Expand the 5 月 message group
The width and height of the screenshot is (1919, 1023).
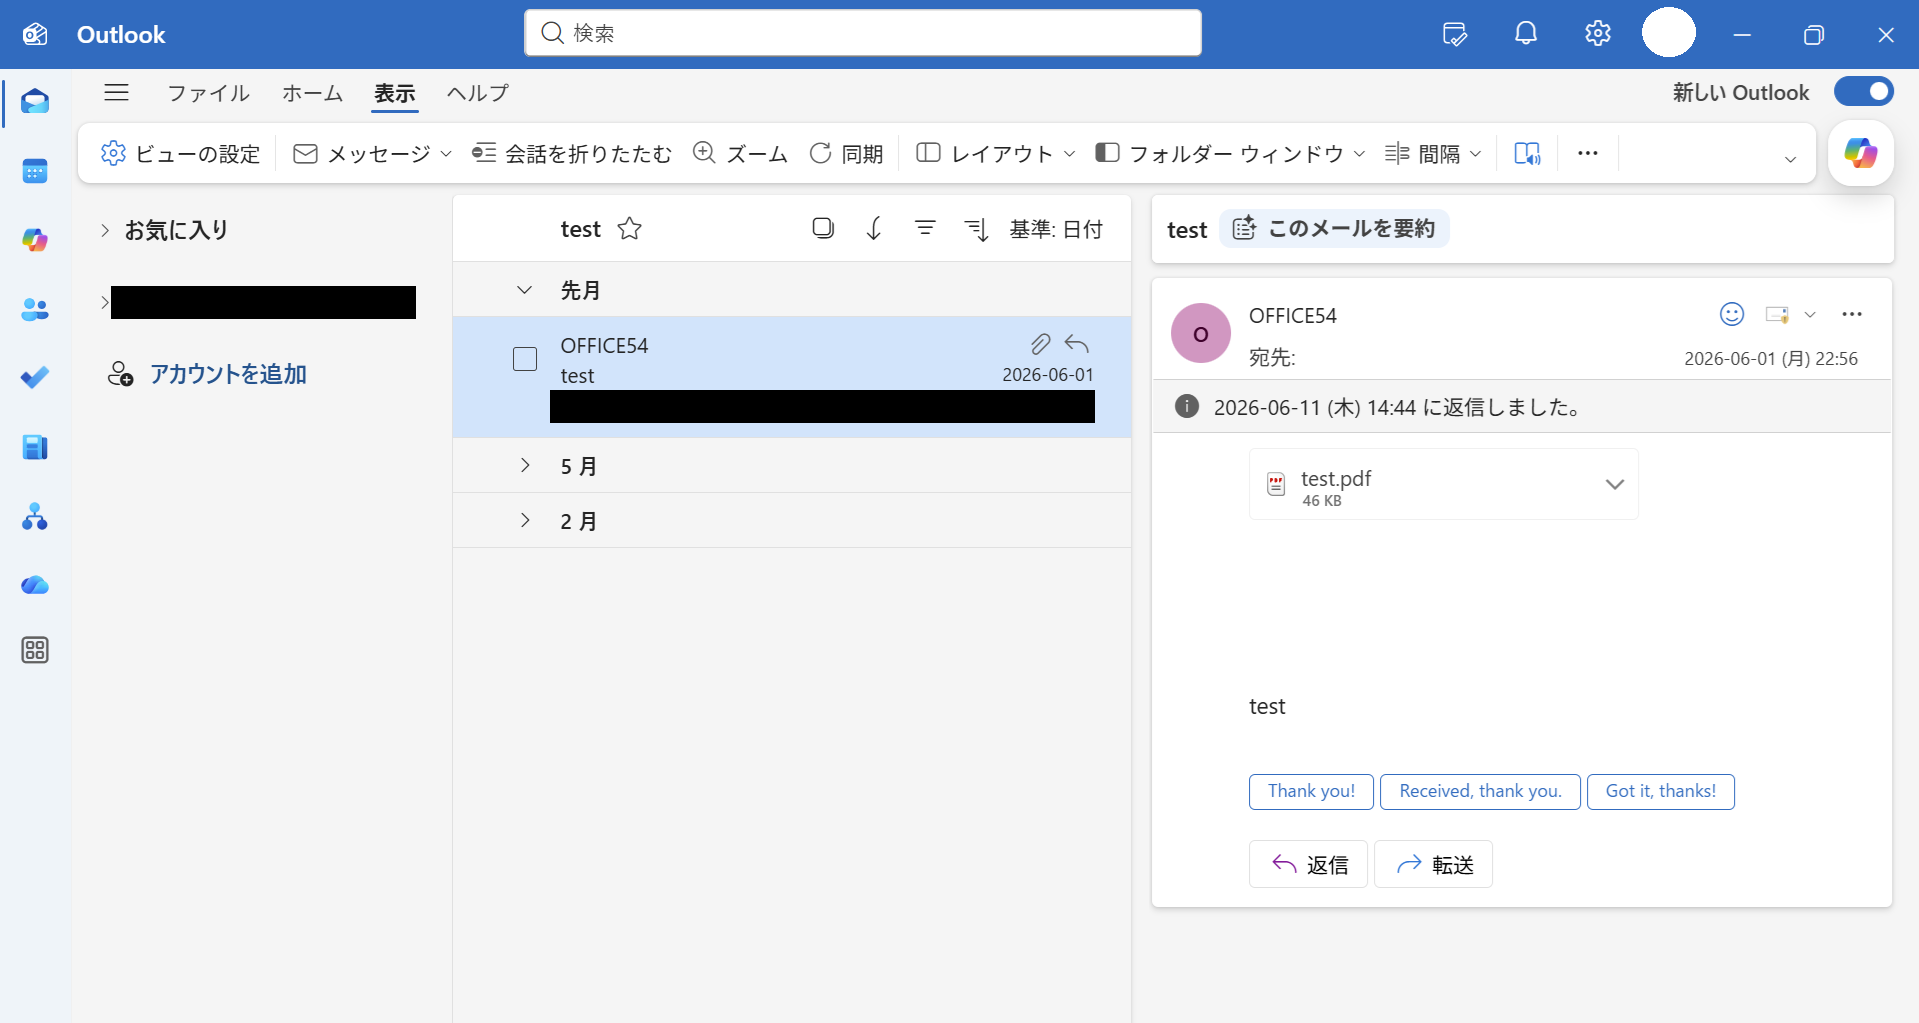tap(525, 466)
